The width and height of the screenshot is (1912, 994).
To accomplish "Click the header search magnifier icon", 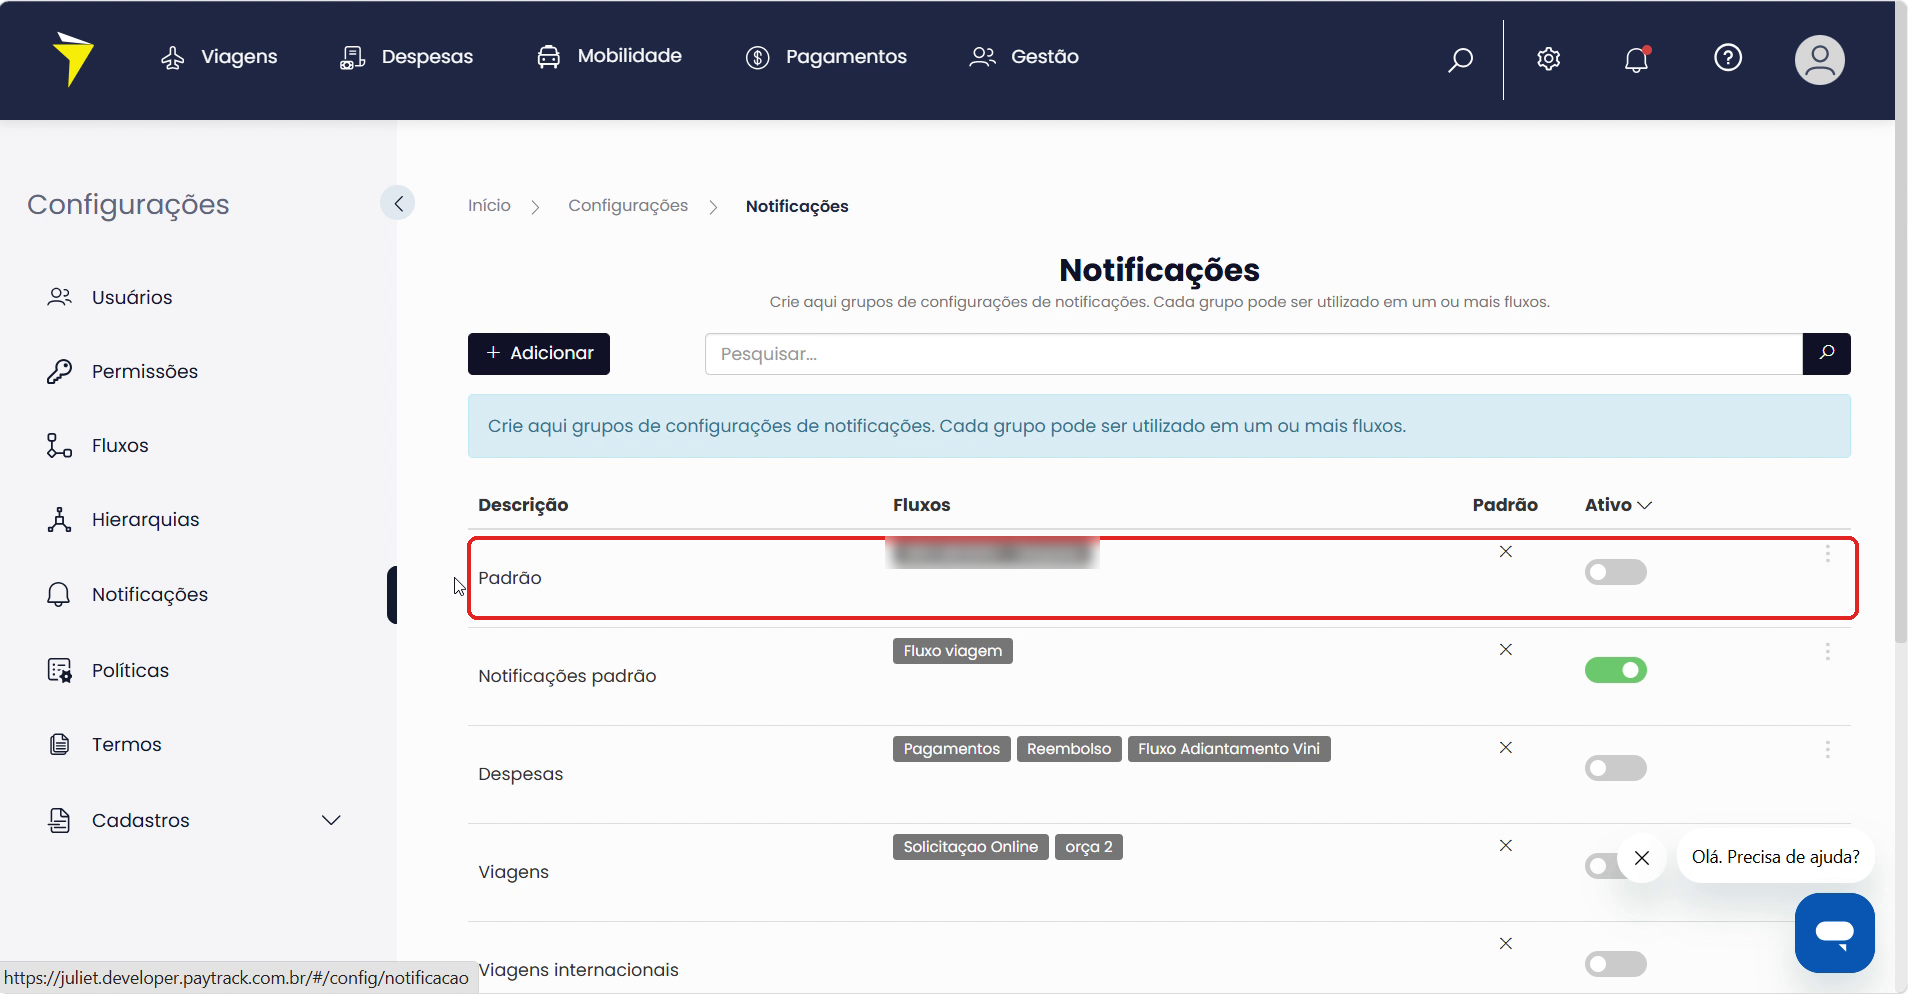I will [1460, 59].
